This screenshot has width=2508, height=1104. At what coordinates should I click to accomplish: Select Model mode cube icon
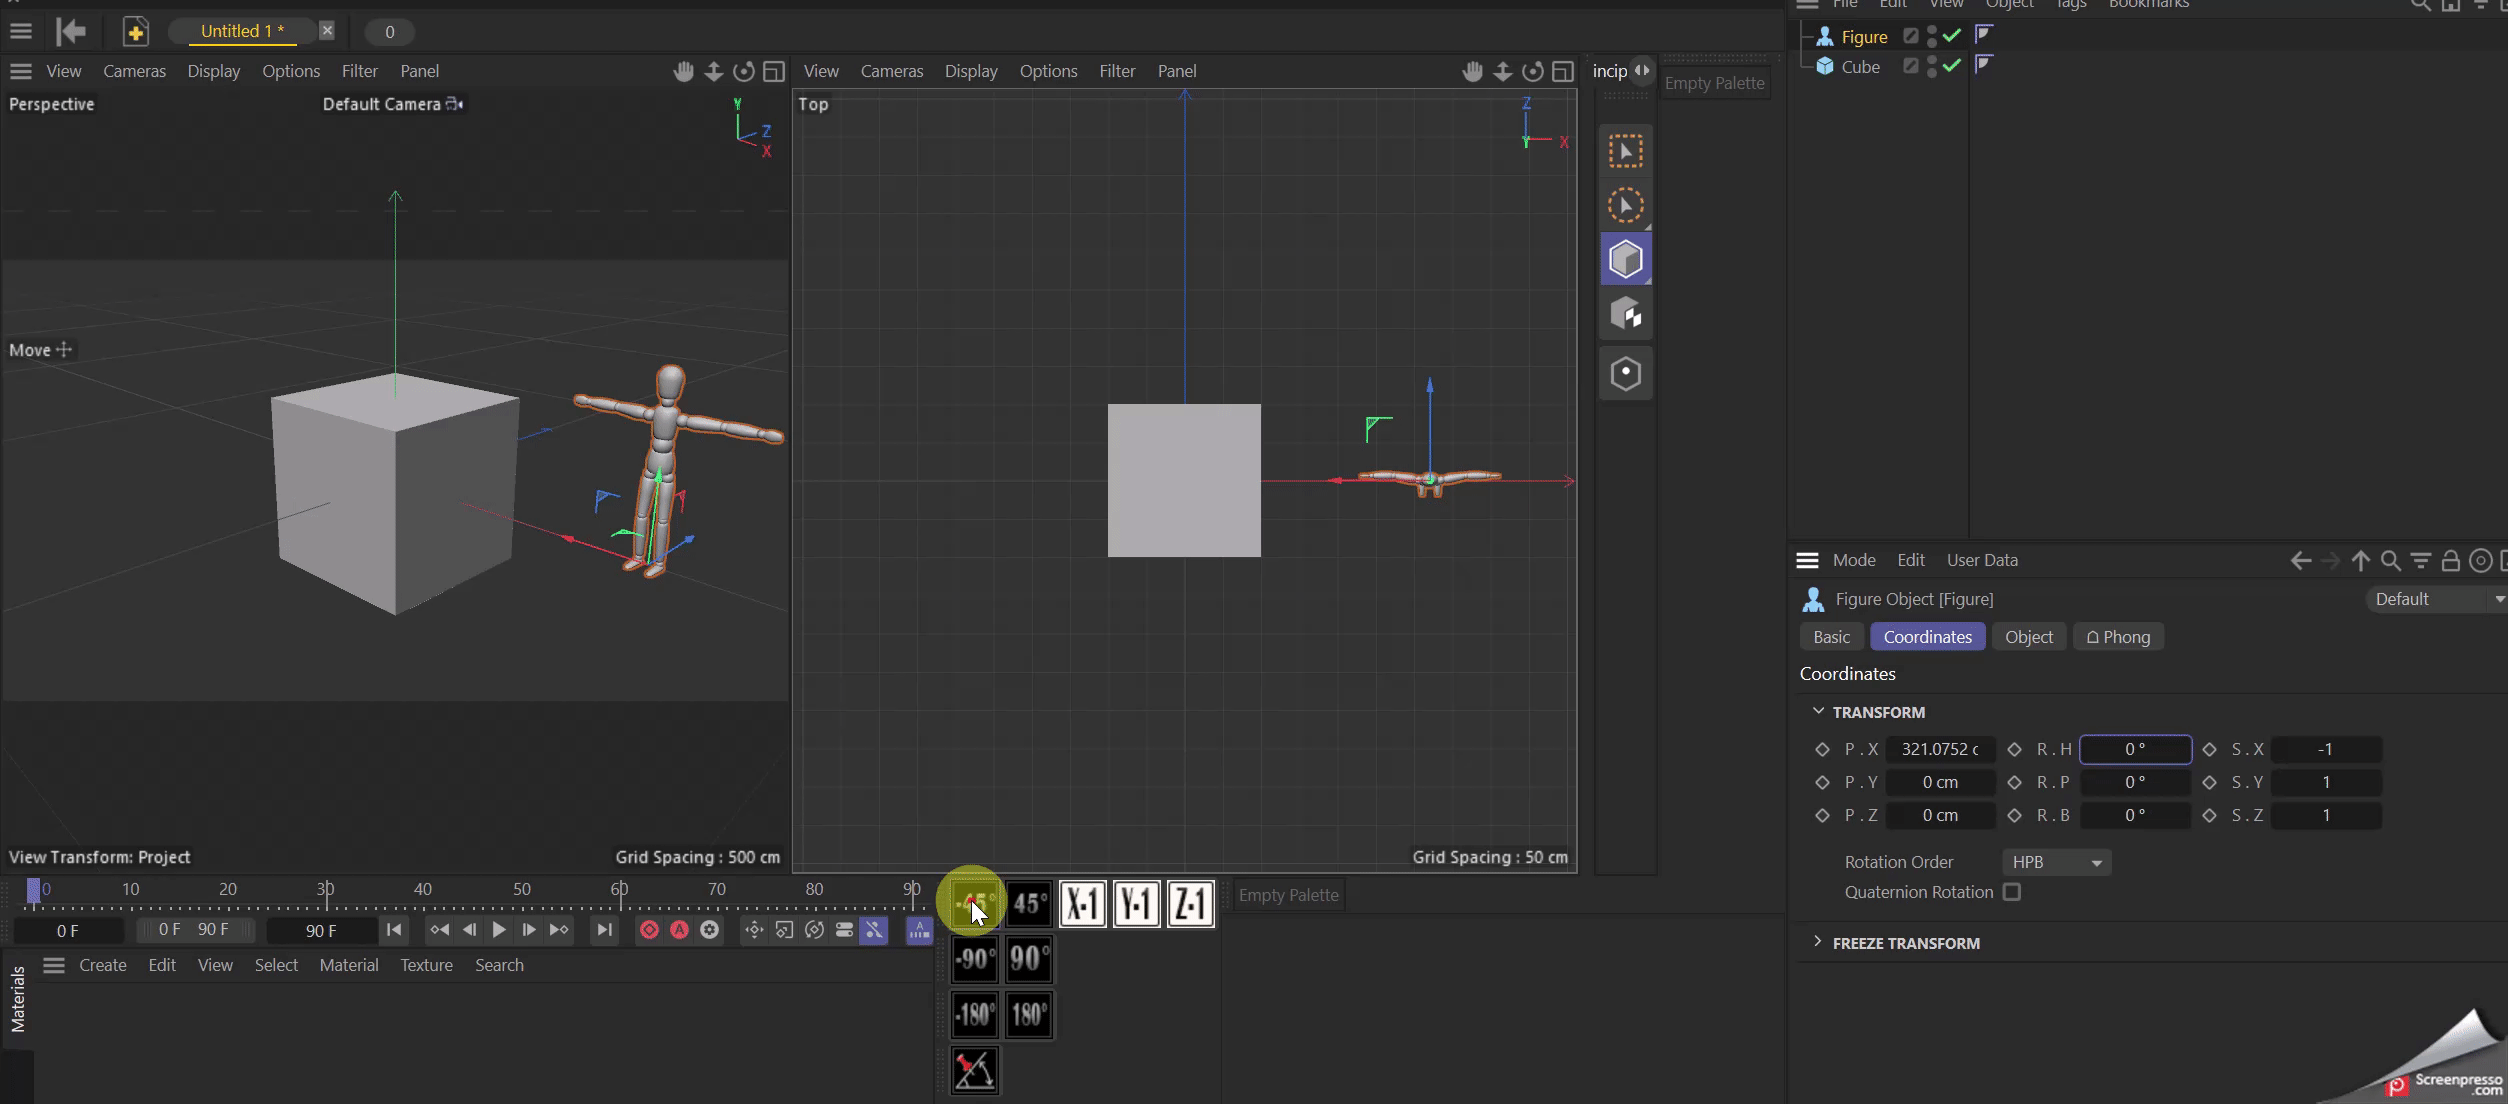(x=1625, y=260)
